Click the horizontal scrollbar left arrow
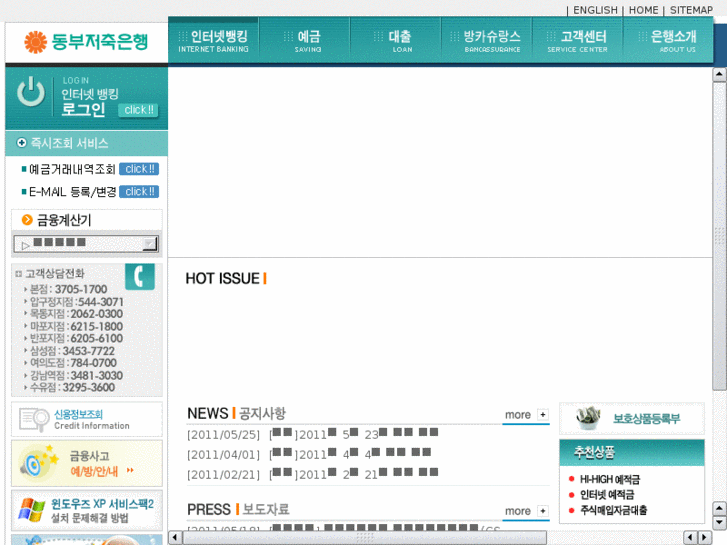This screenshot has width=727, height=545. [x=175, y=538]
